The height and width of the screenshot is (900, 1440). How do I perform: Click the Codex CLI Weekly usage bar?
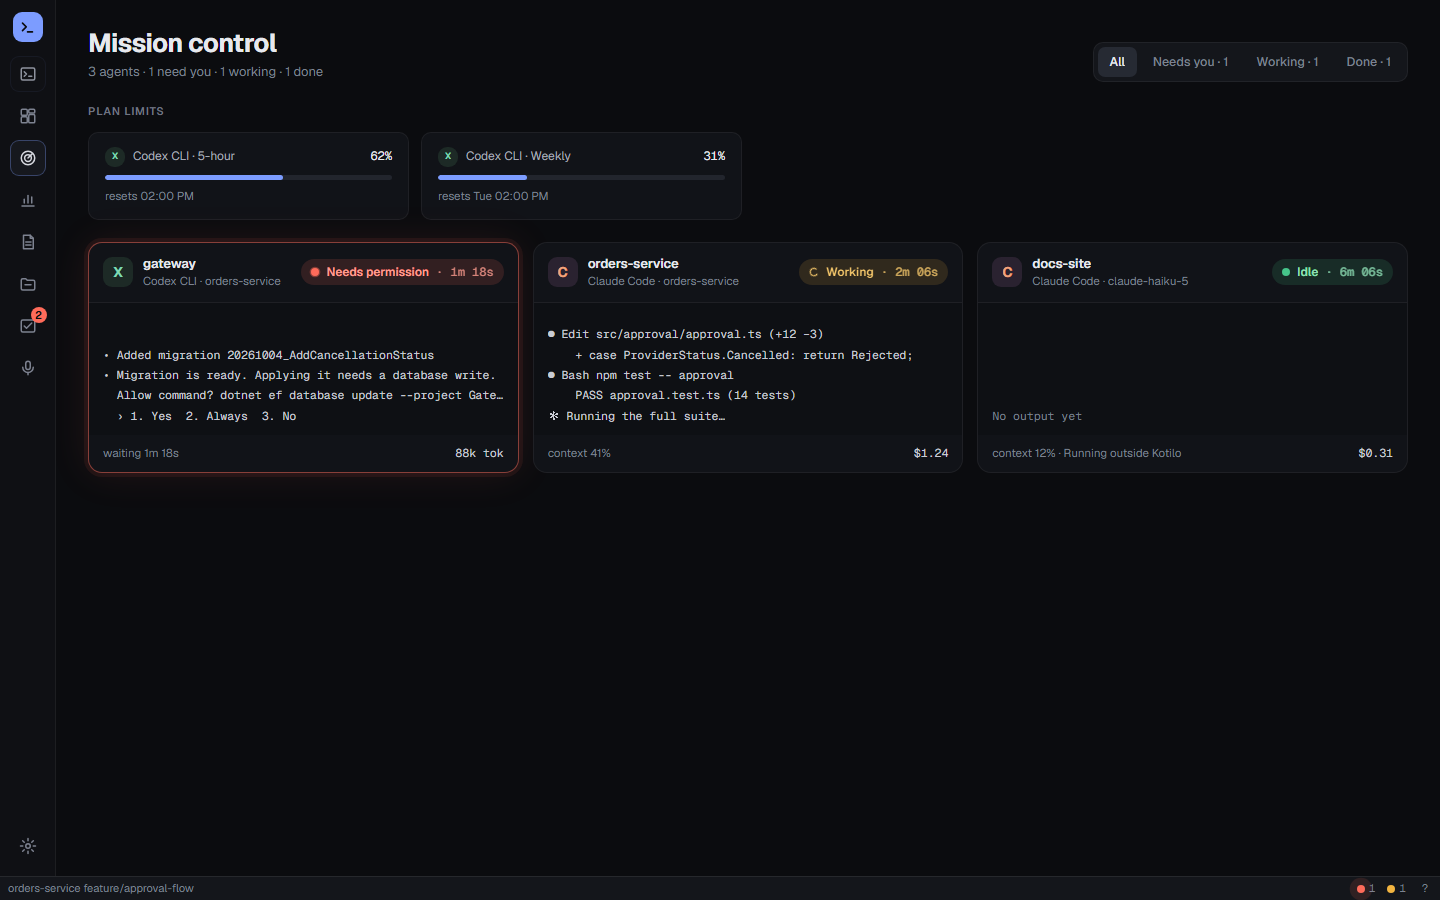pyautogui.click(x=581, y=177)
